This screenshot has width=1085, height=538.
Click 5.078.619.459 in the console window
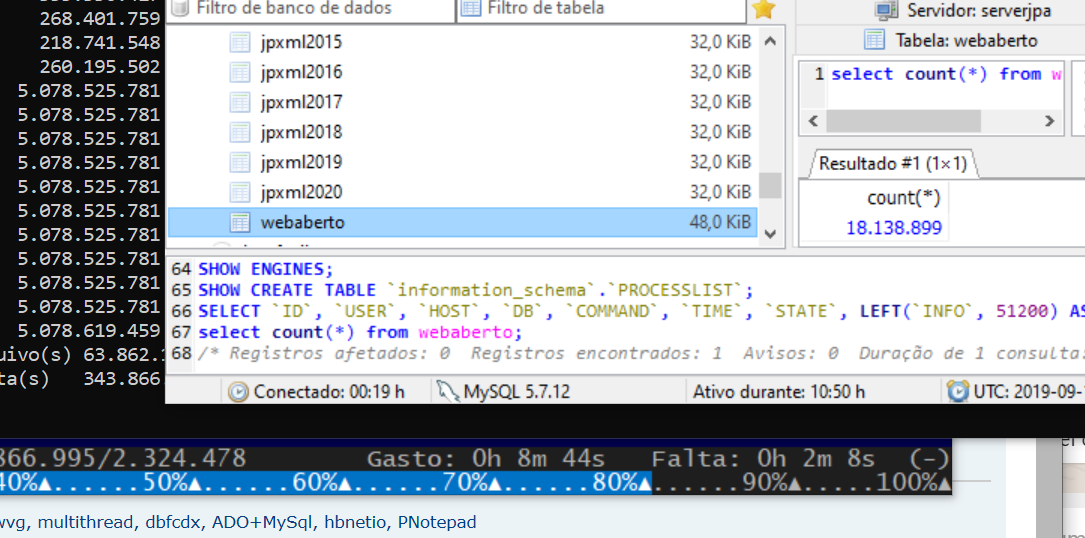point(89,330)
